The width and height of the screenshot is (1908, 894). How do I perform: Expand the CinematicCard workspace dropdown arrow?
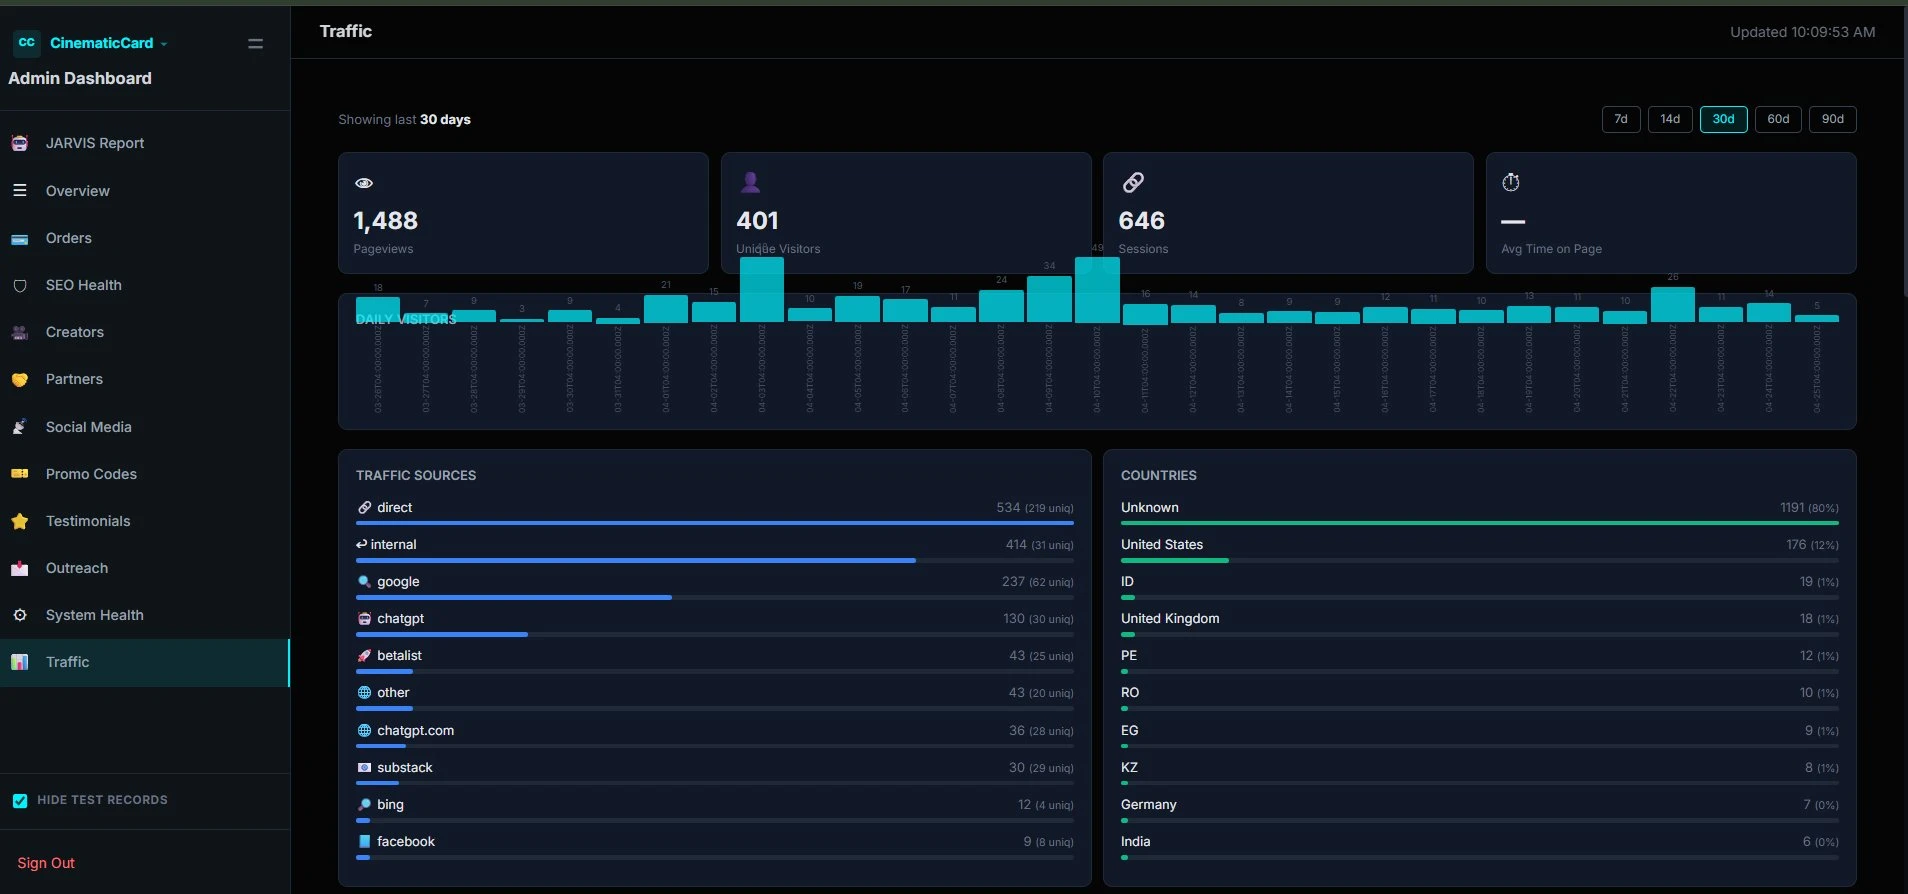tap(164, 44)
